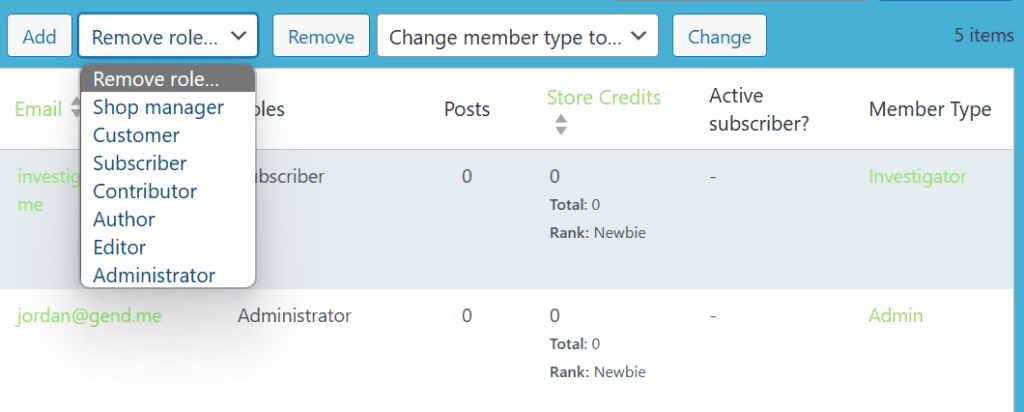The width and height of the screenshot is (1024, 412).
Task: Click the Add role button
Action: pyautogui.click(x=40, y=36)
